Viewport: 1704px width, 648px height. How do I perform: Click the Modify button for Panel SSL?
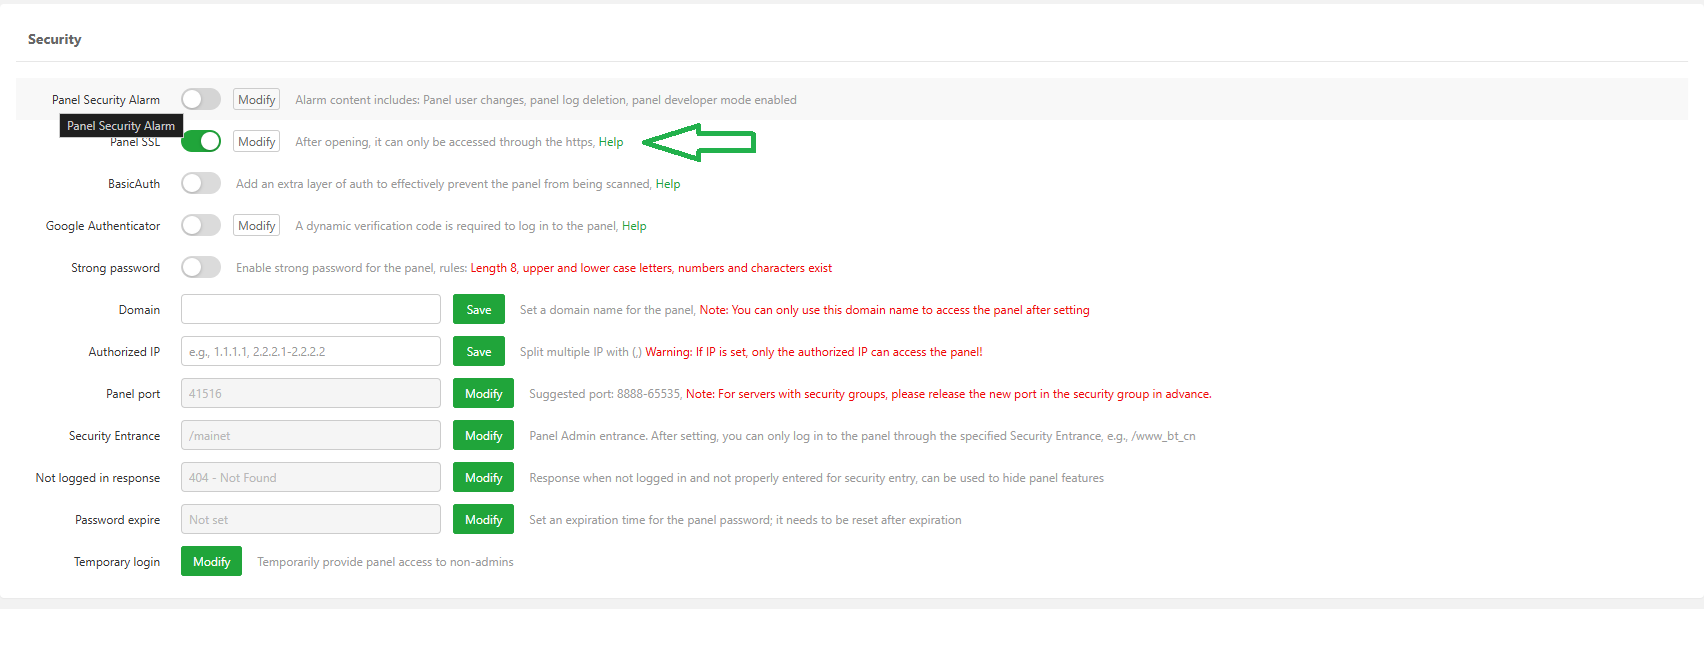pyautogui.click(x=257, y=141)
